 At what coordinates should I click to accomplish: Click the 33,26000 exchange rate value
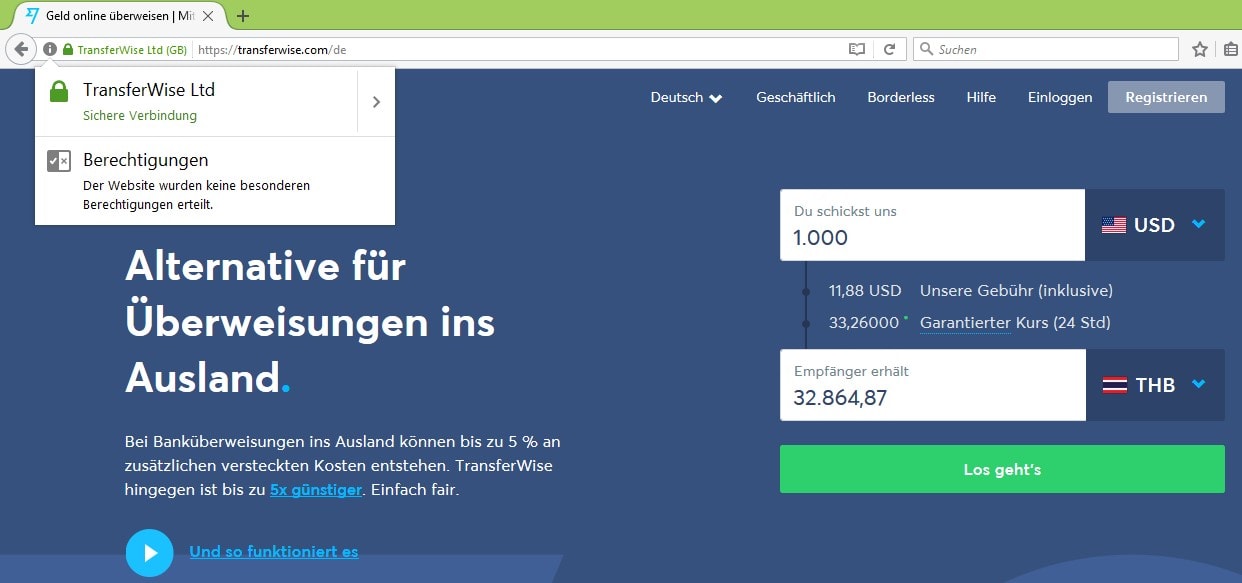coord(864,323)
